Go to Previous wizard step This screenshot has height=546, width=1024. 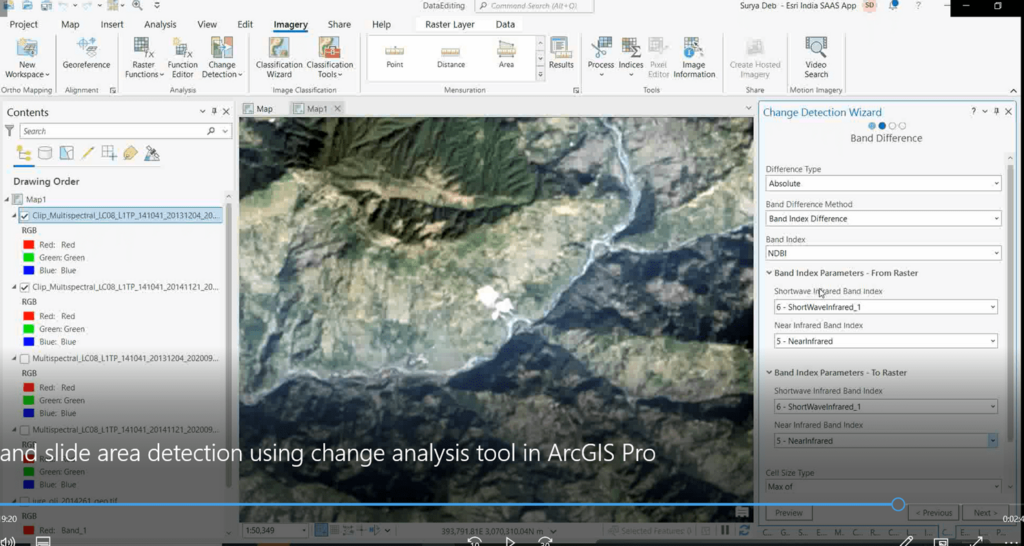pos(933,513)
